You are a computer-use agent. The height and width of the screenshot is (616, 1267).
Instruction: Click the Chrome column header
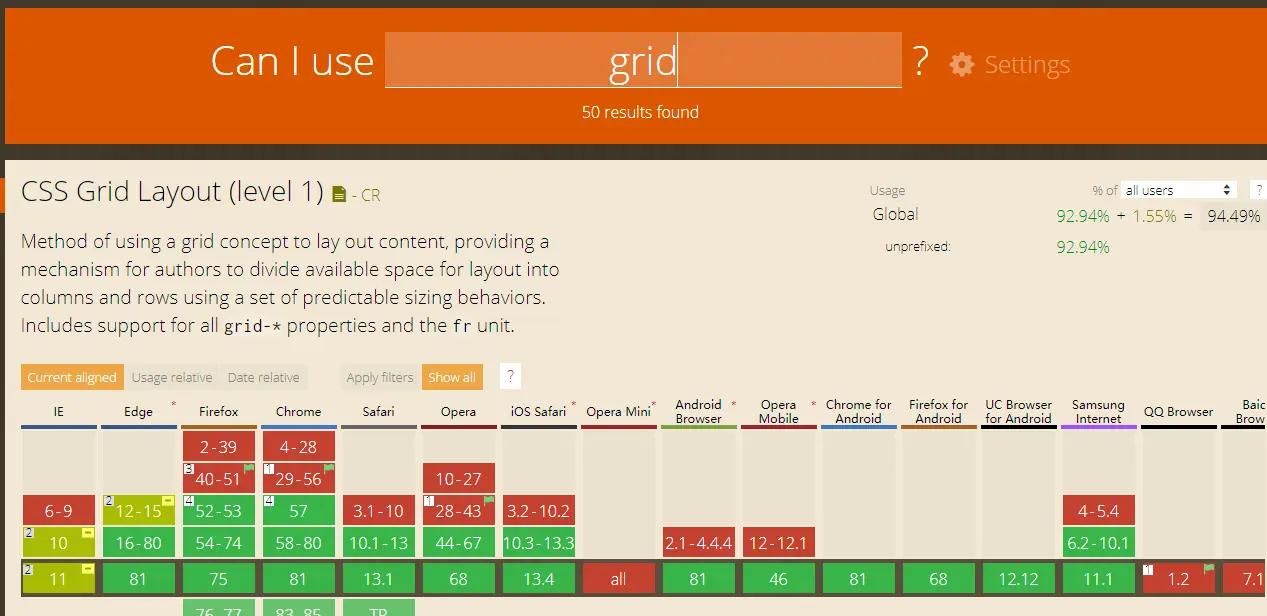click(x=299, y=411)
